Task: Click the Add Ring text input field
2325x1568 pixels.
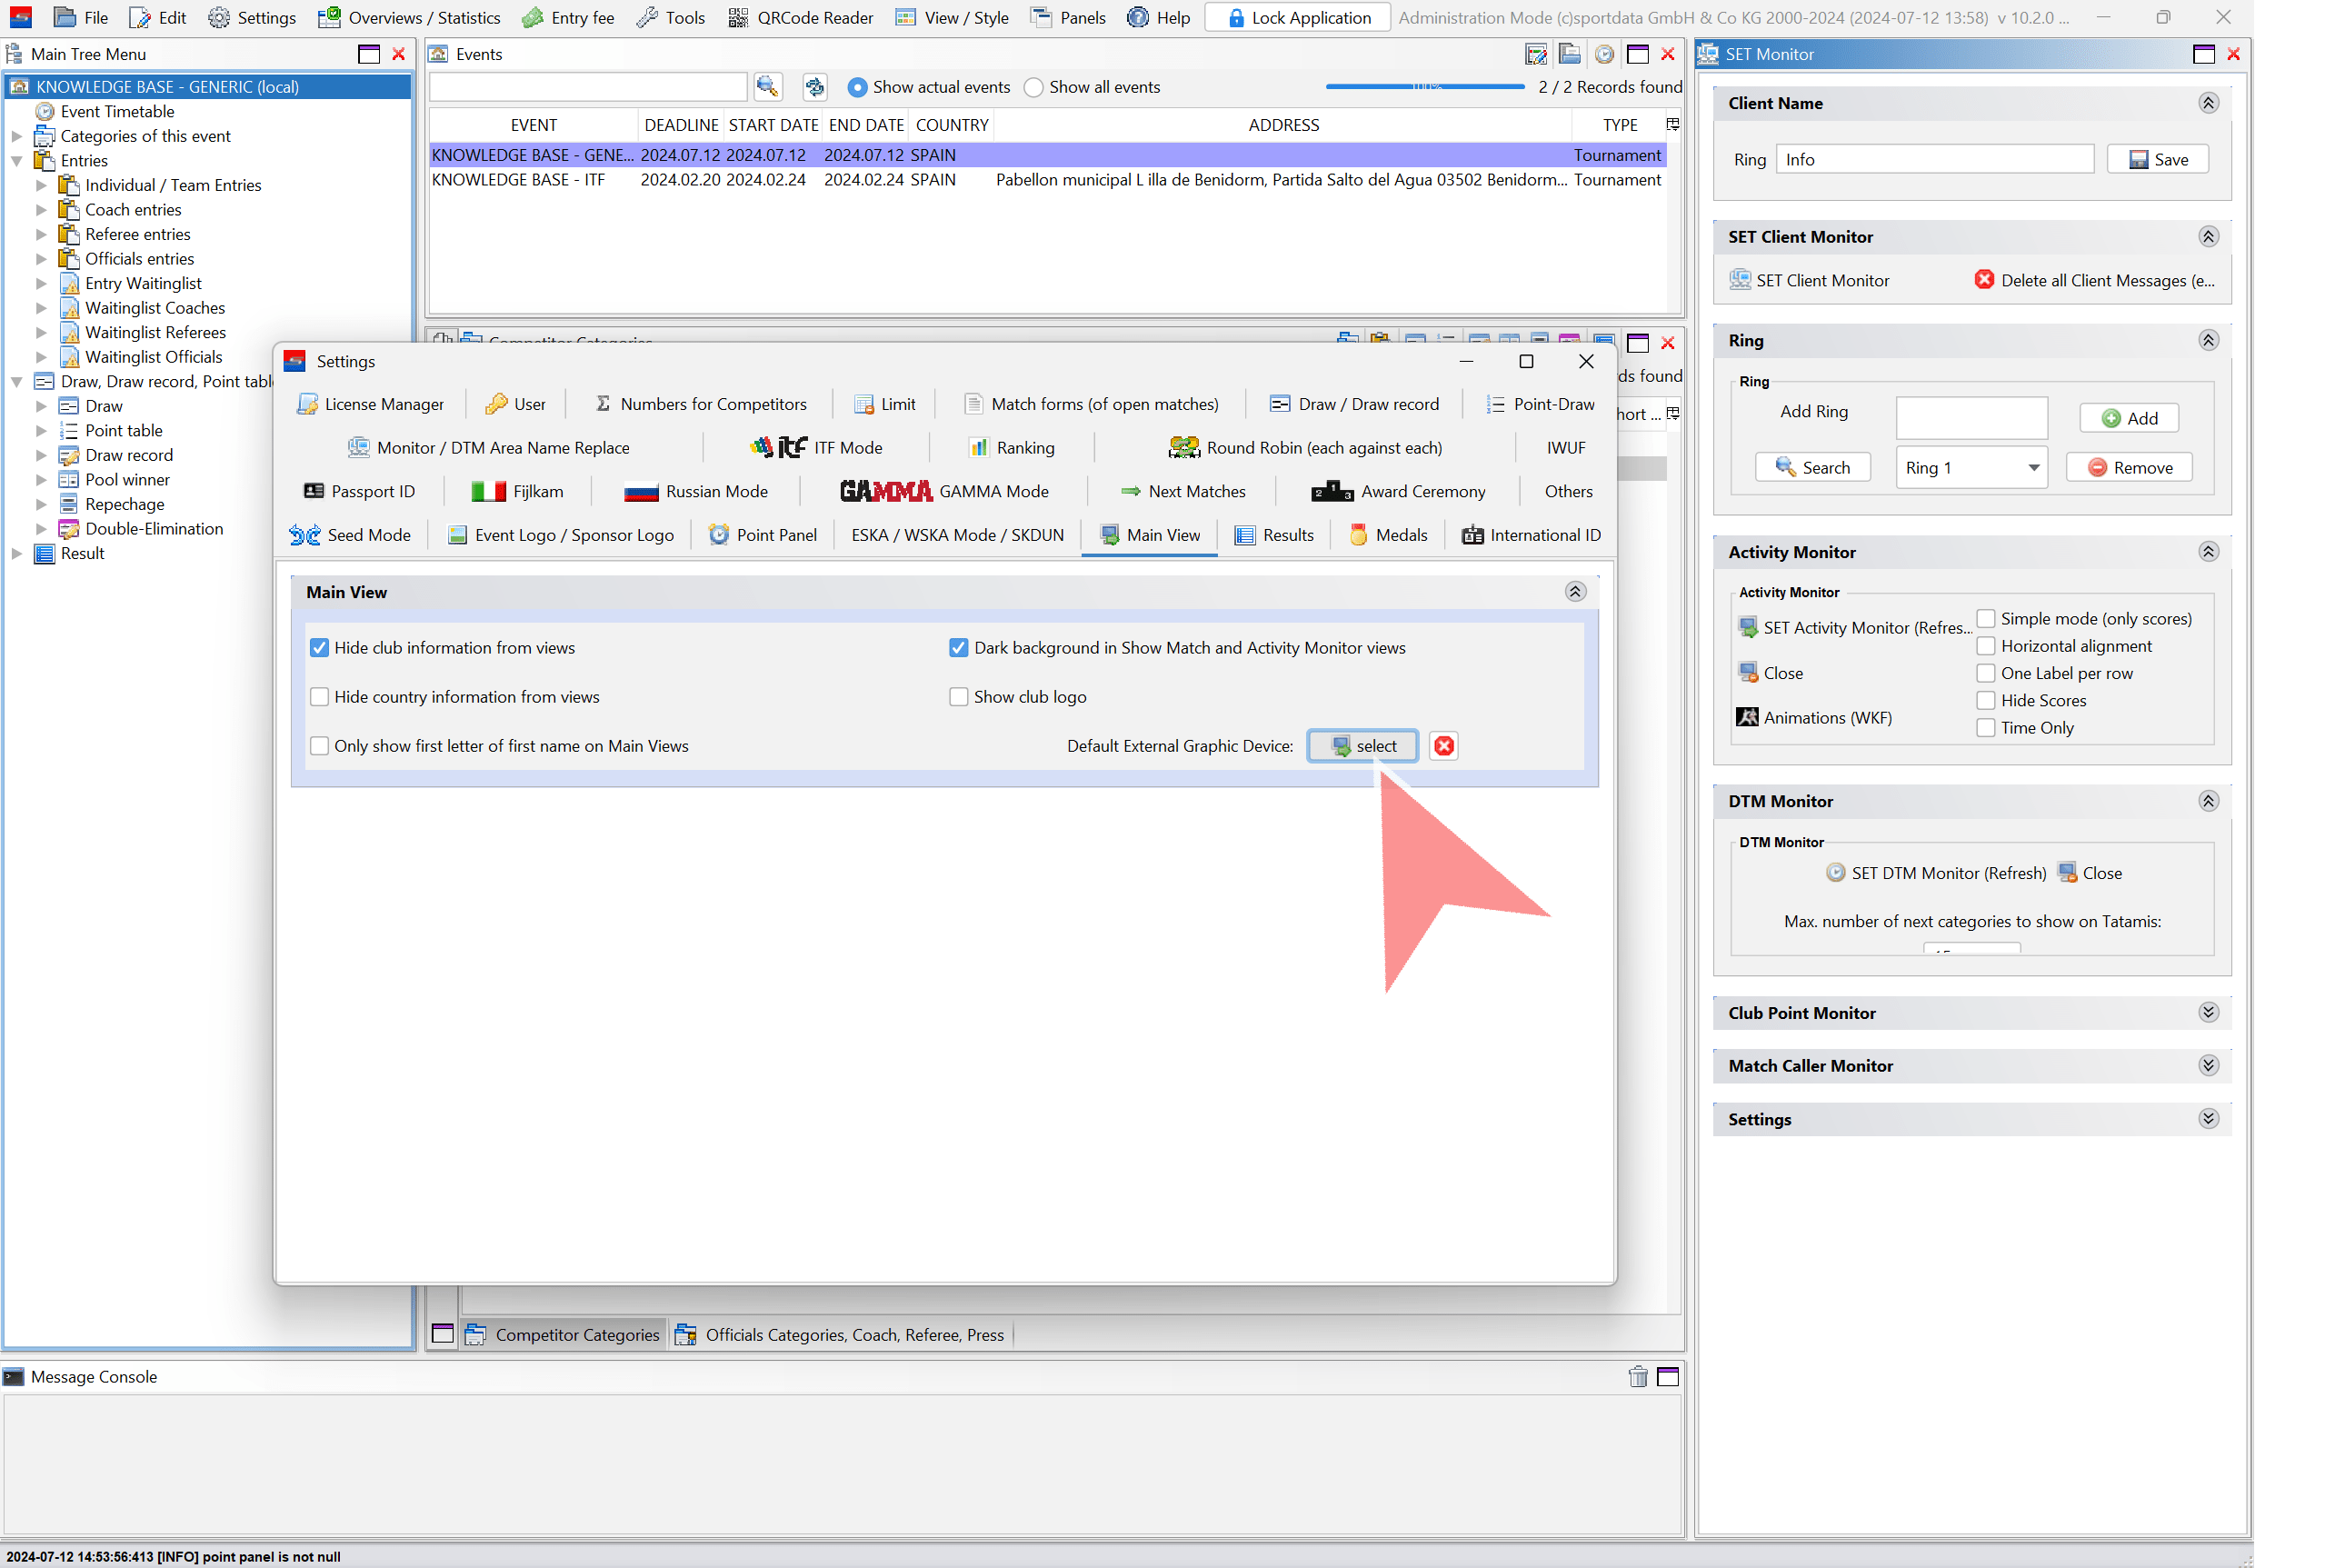Action: tap(1971, 418)
